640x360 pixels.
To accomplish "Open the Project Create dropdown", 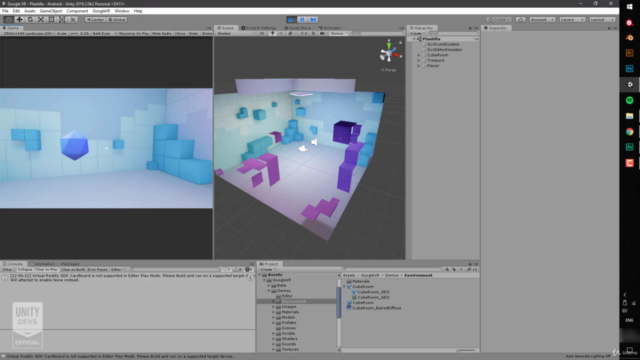I will tap(267, 269).
